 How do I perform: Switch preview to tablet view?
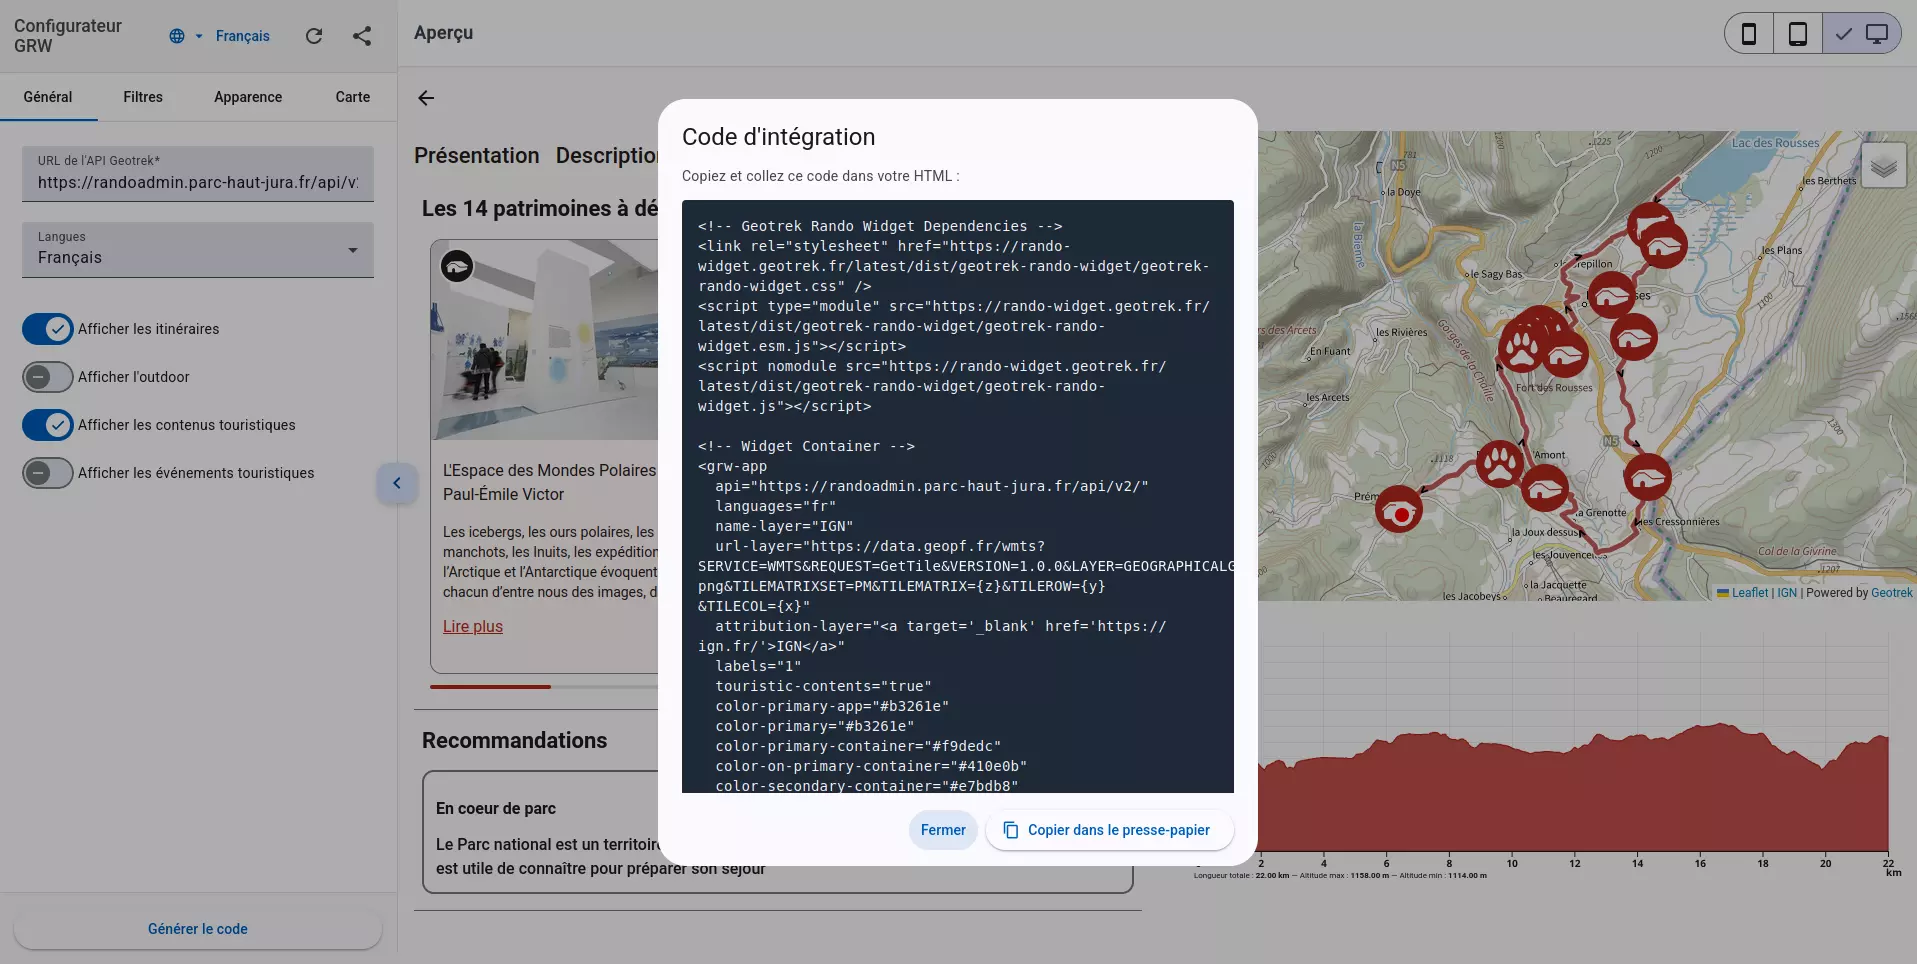(1797, 33)
